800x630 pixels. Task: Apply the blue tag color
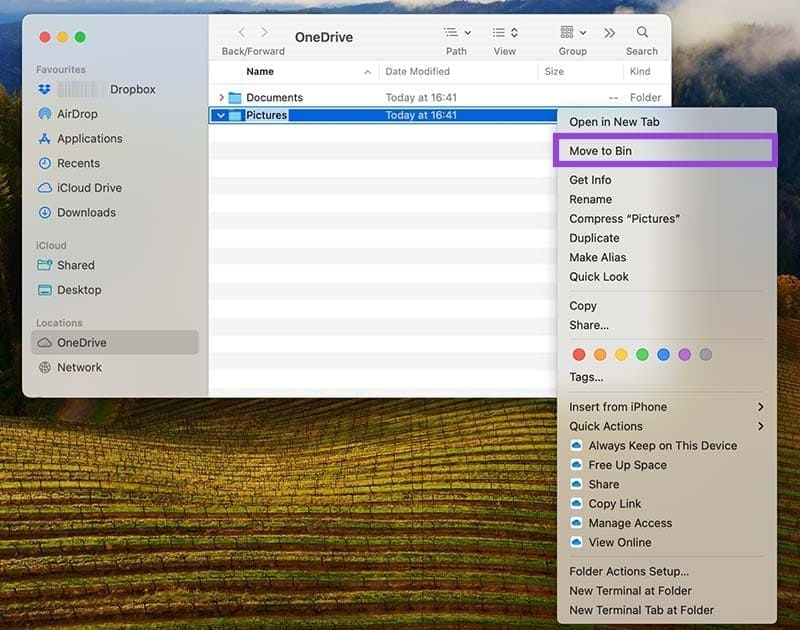663,355
